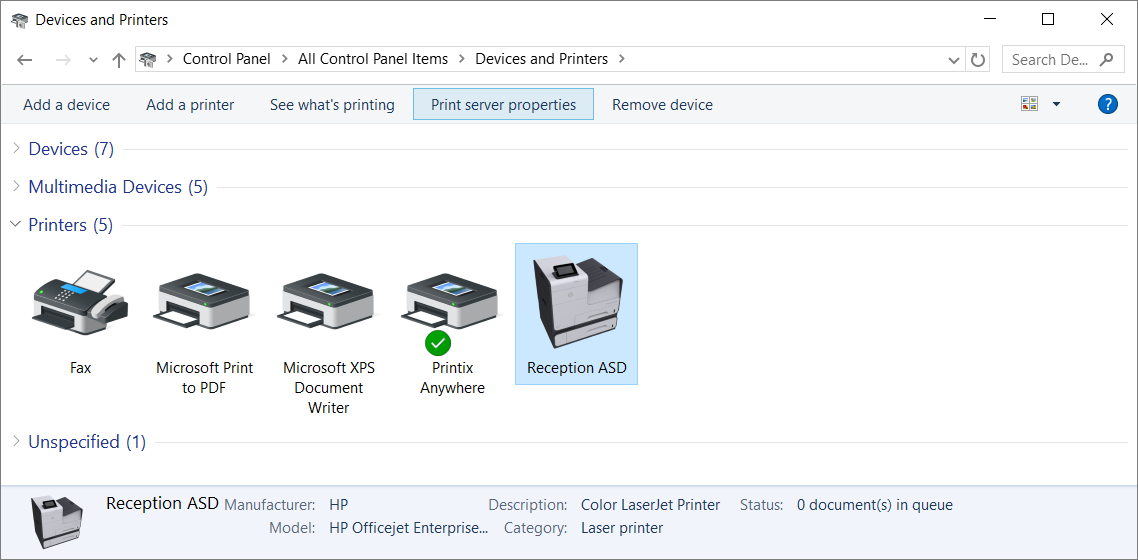The image size is (1138, 560).
Task: Open the Help question mark icon
Action: coord(1107,104)
